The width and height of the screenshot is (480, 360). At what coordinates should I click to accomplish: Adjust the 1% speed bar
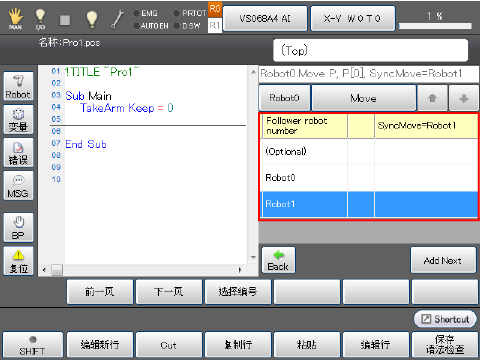(435, 26)
